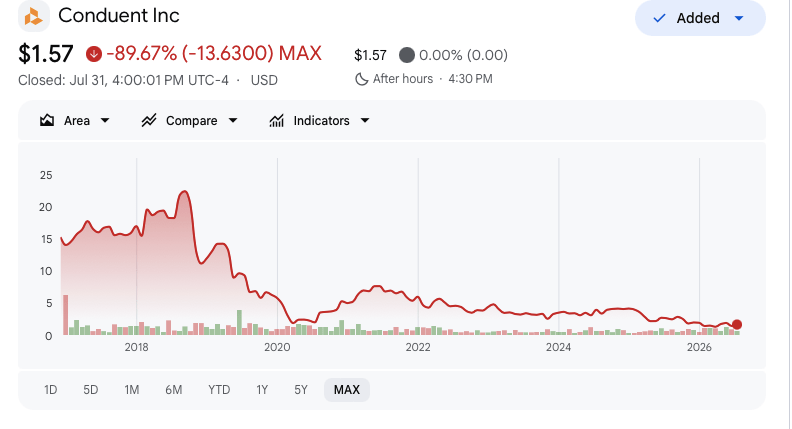This screenshot has height=429, width=792.
Task: Click the gray circle beside 0.00% change
Action: [407, 55]
